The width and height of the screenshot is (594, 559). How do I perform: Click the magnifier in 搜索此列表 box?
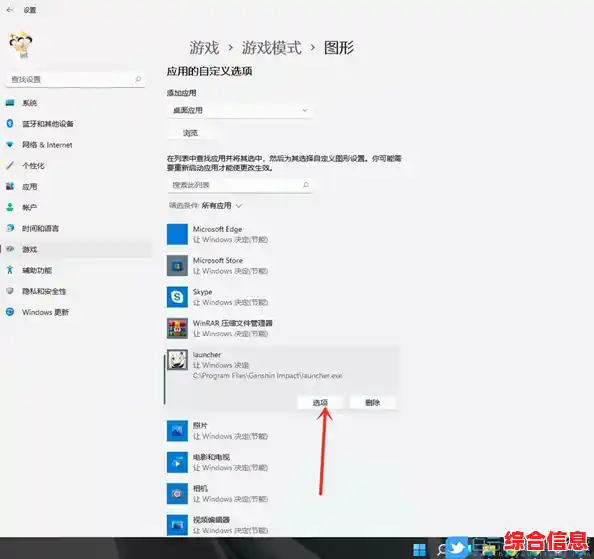[306, 185]
